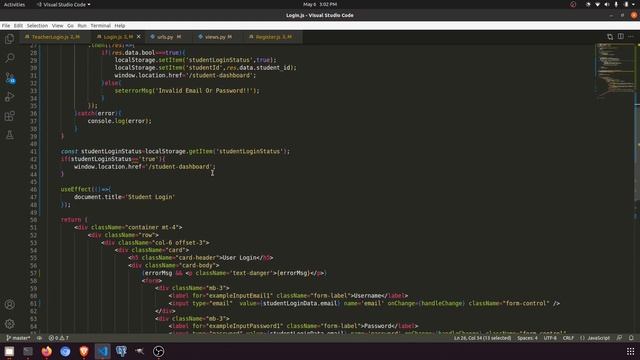
Task: Open the Source Control view
Action: click(9, 78)
